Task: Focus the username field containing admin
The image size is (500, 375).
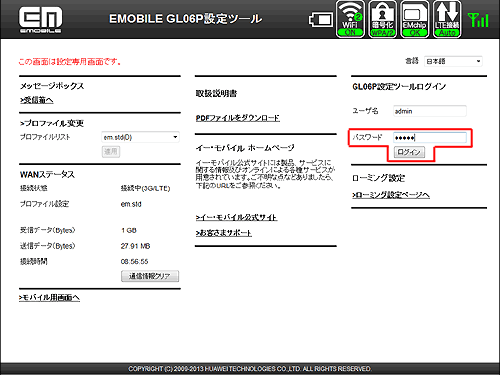Action: (430, 111)
